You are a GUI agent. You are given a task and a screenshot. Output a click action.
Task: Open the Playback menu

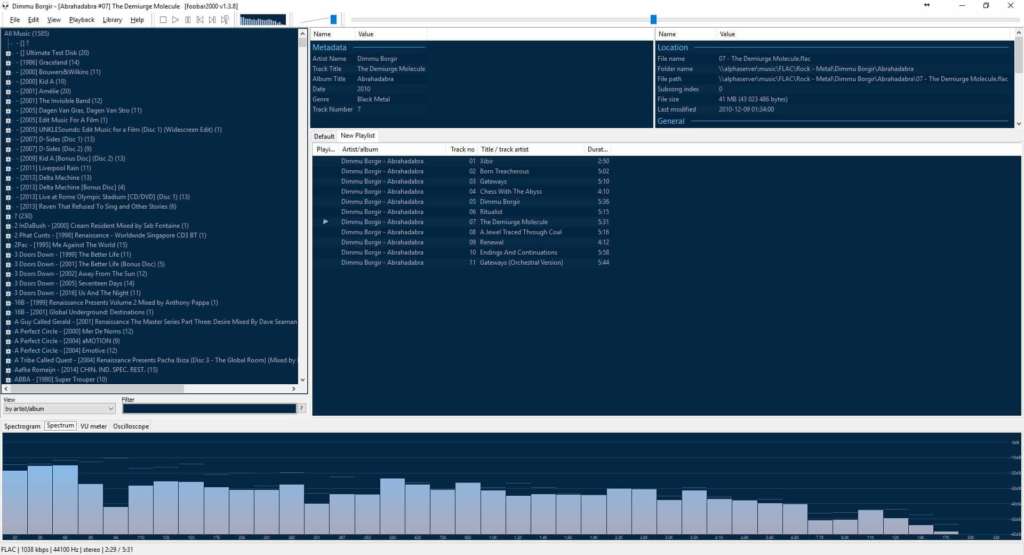82,20
